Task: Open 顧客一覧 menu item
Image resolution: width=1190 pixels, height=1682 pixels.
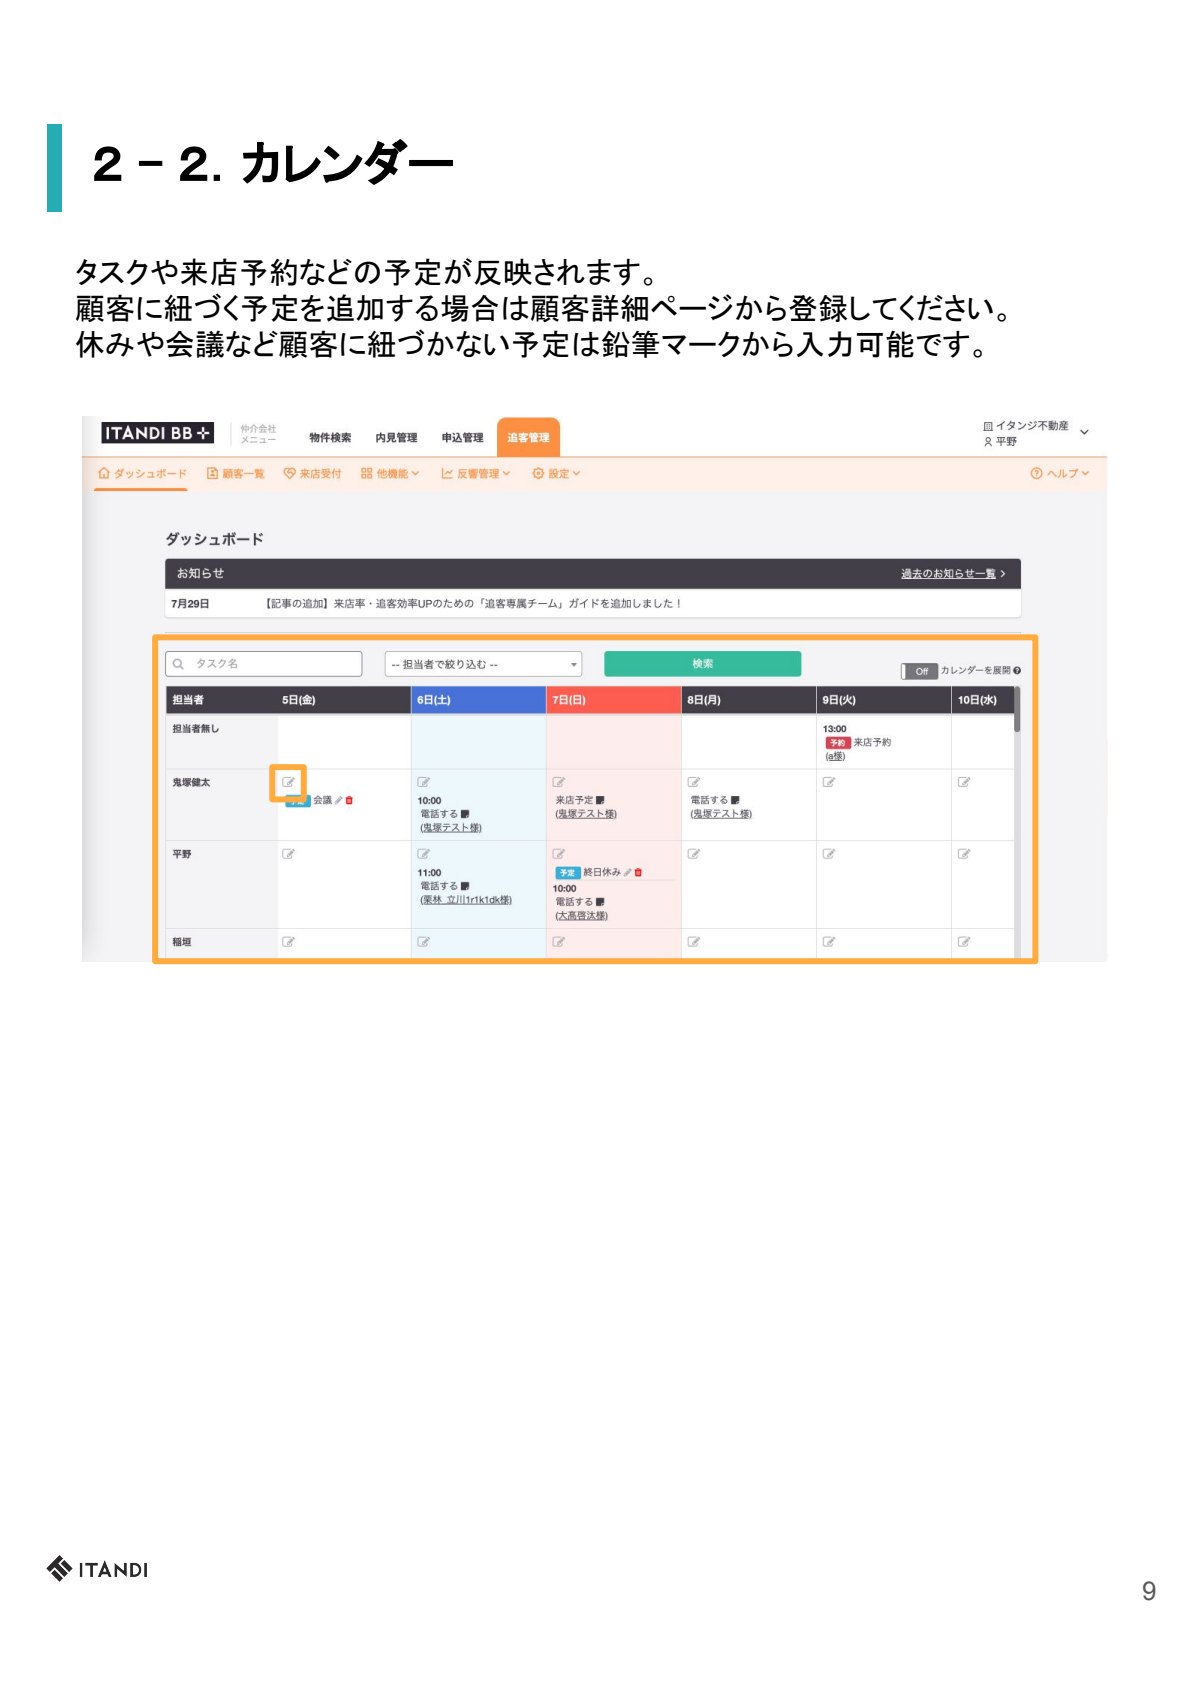Action: click(x=235, y=474)
